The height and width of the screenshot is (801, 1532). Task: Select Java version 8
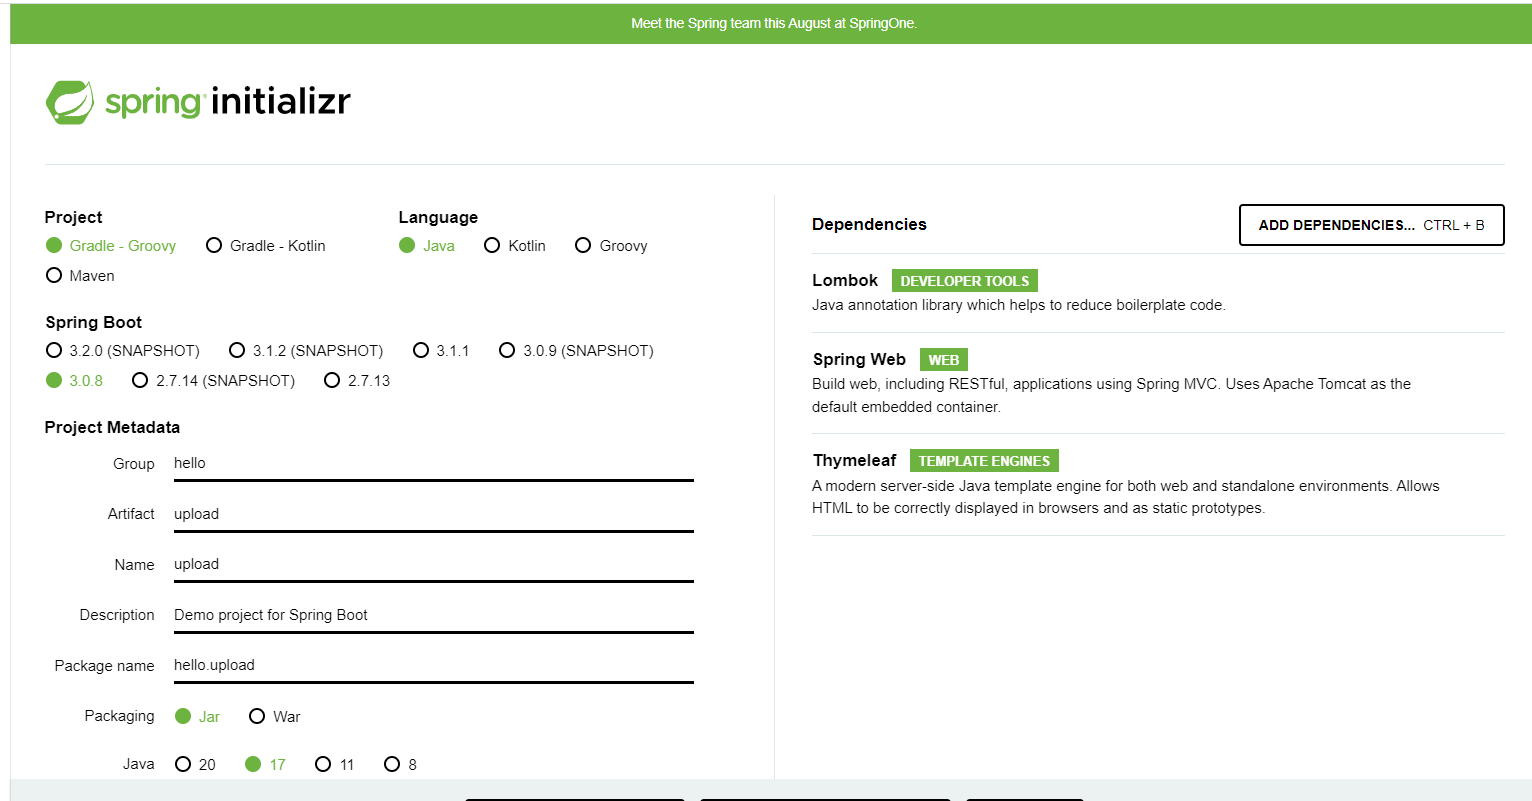pos(401,765)
